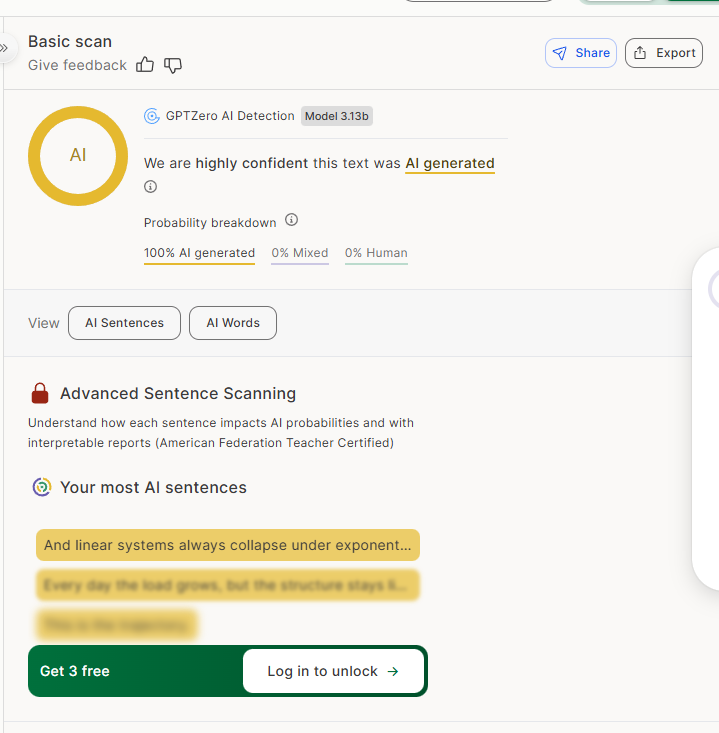The image size is (719, 733).
Task: Open info icon below confidence statement
Action: (x=150, y=187)
